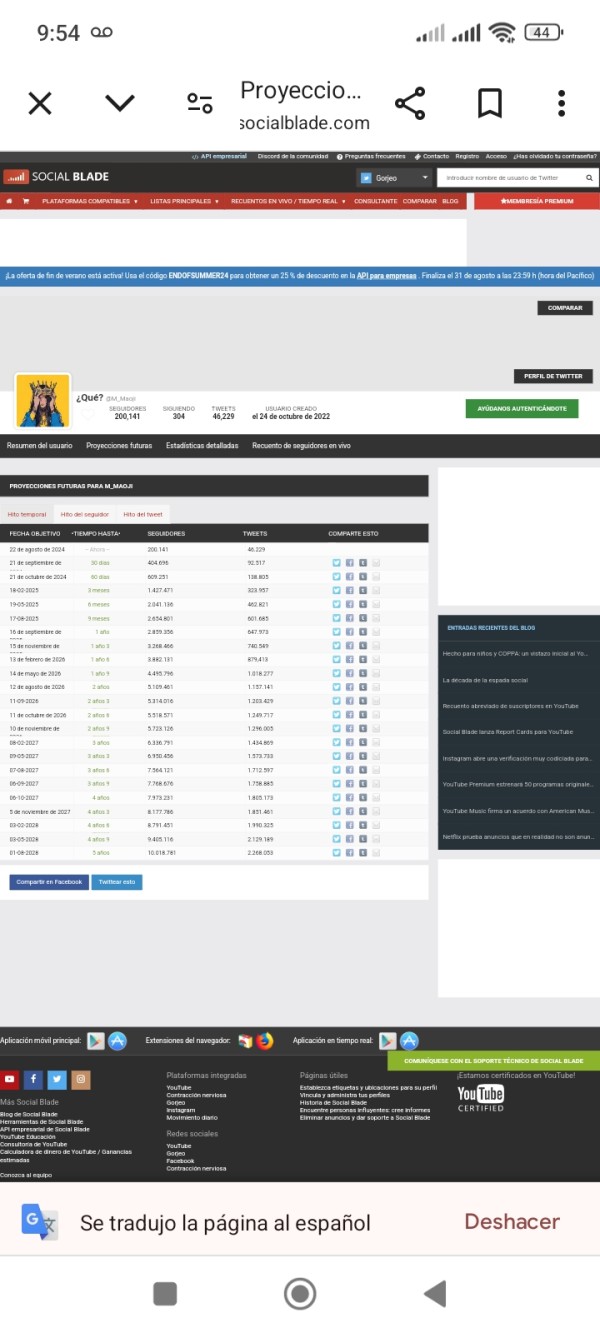The image size is (600, 1333).
Task: Click Google Play icon for Aplicación móvil principal
Action: (96, 1041)
